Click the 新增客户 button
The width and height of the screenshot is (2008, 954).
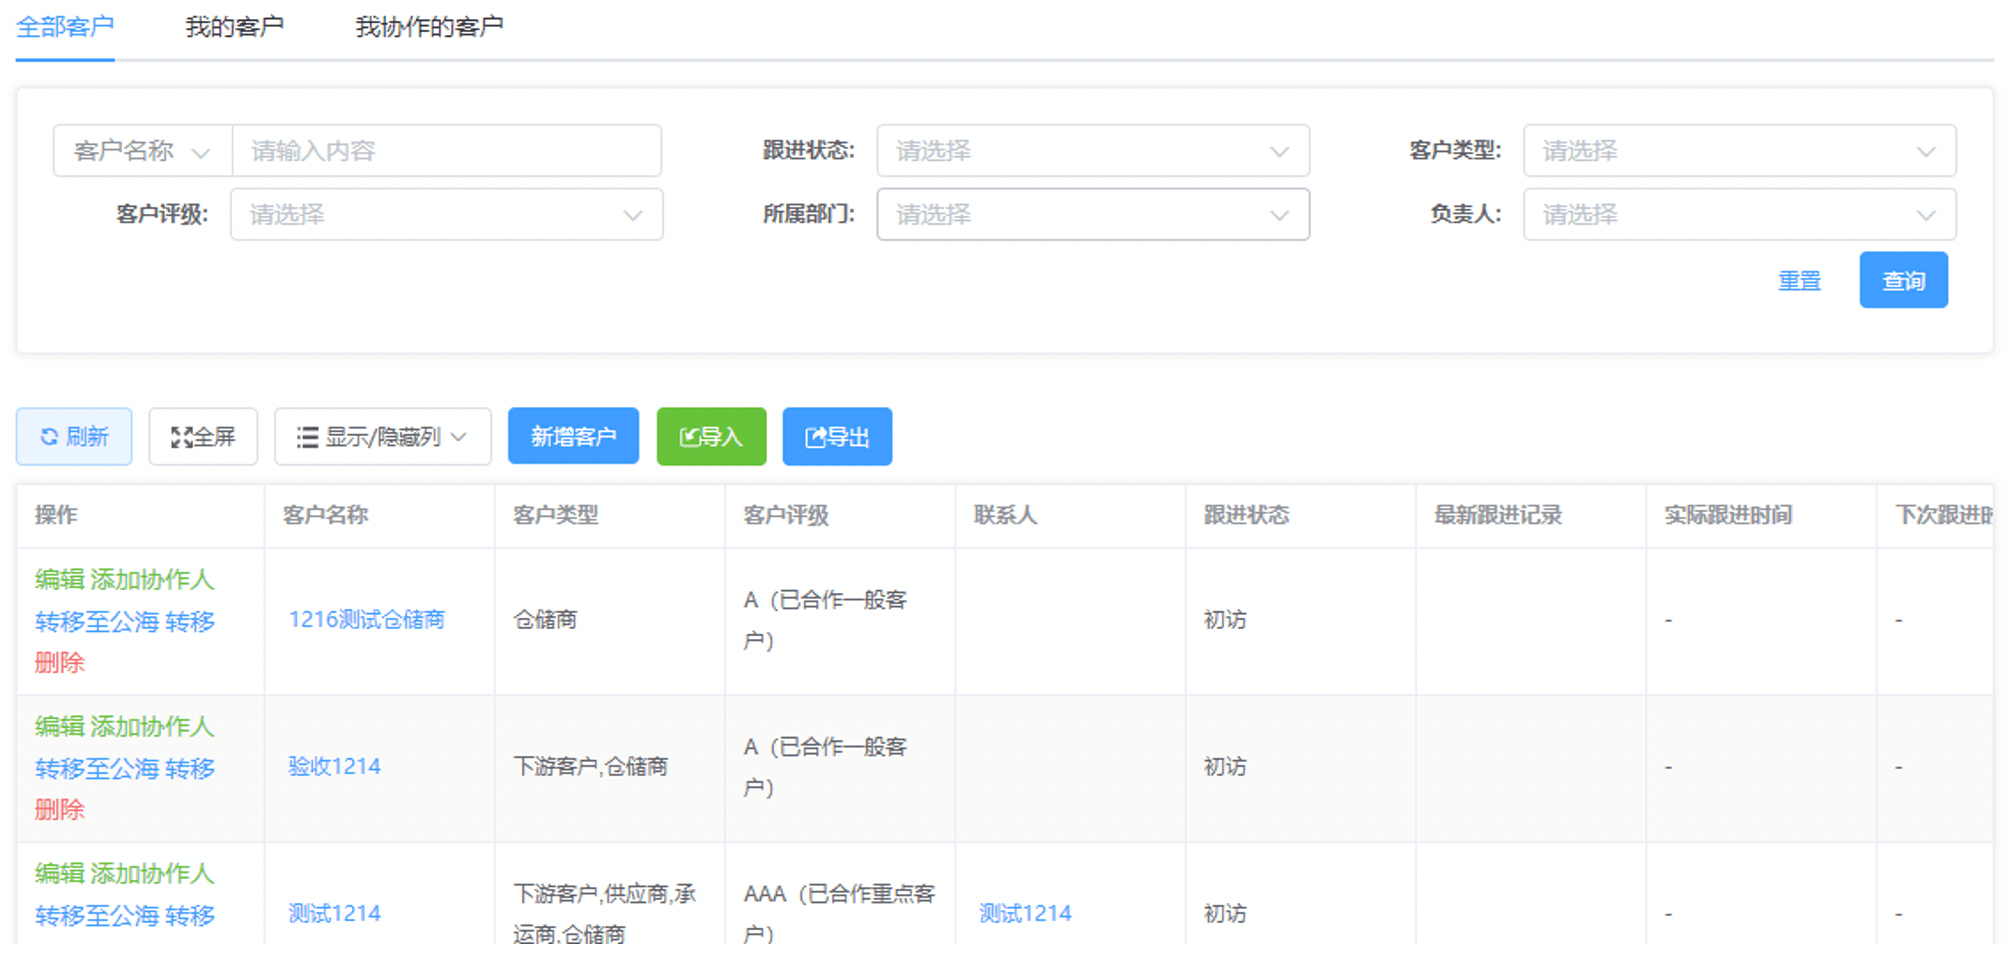(x=573, y=437)
